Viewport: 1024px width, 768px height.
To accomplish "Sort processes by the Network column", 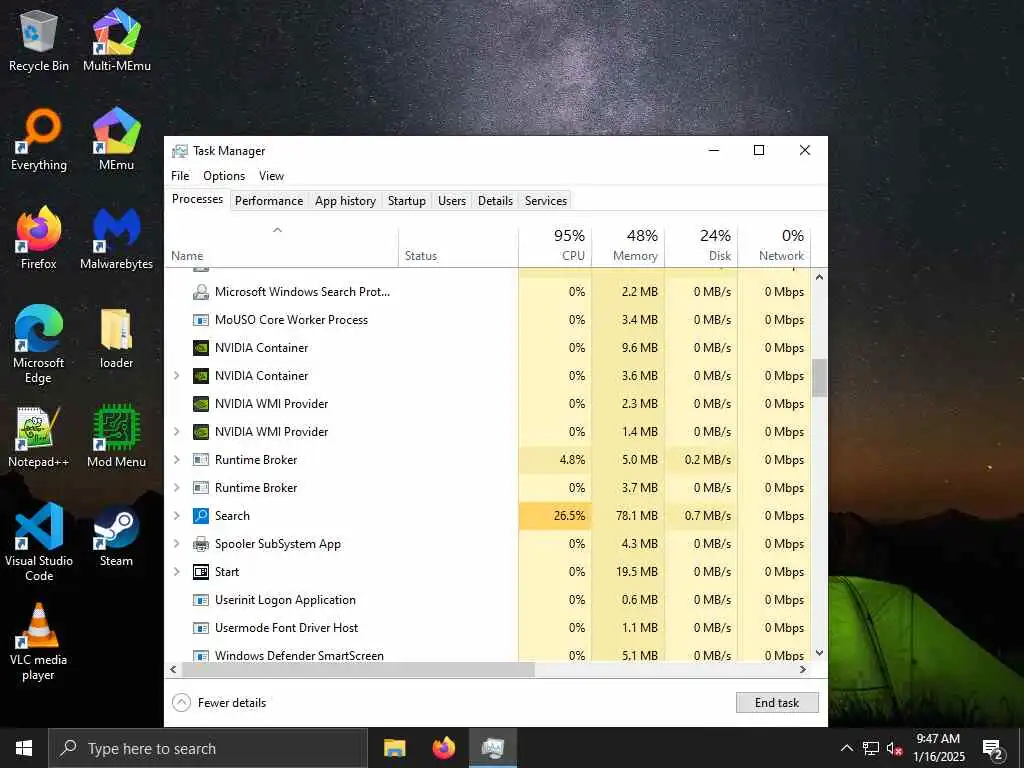I will point(775,246).
